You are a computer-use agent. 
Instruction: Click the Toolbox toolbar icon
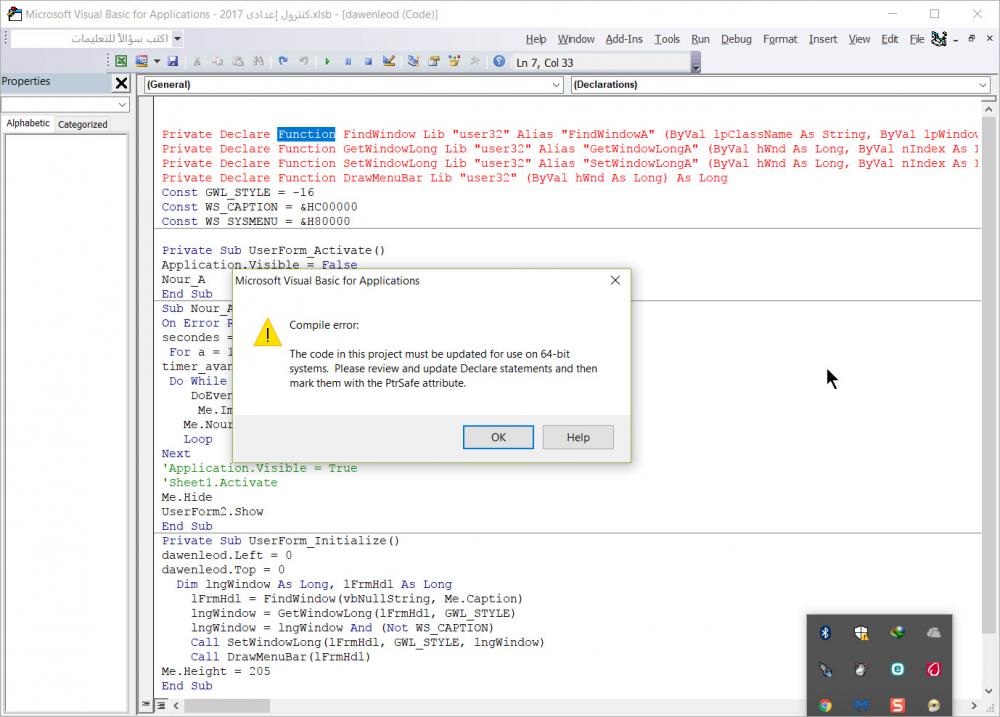tap(474, 61)
